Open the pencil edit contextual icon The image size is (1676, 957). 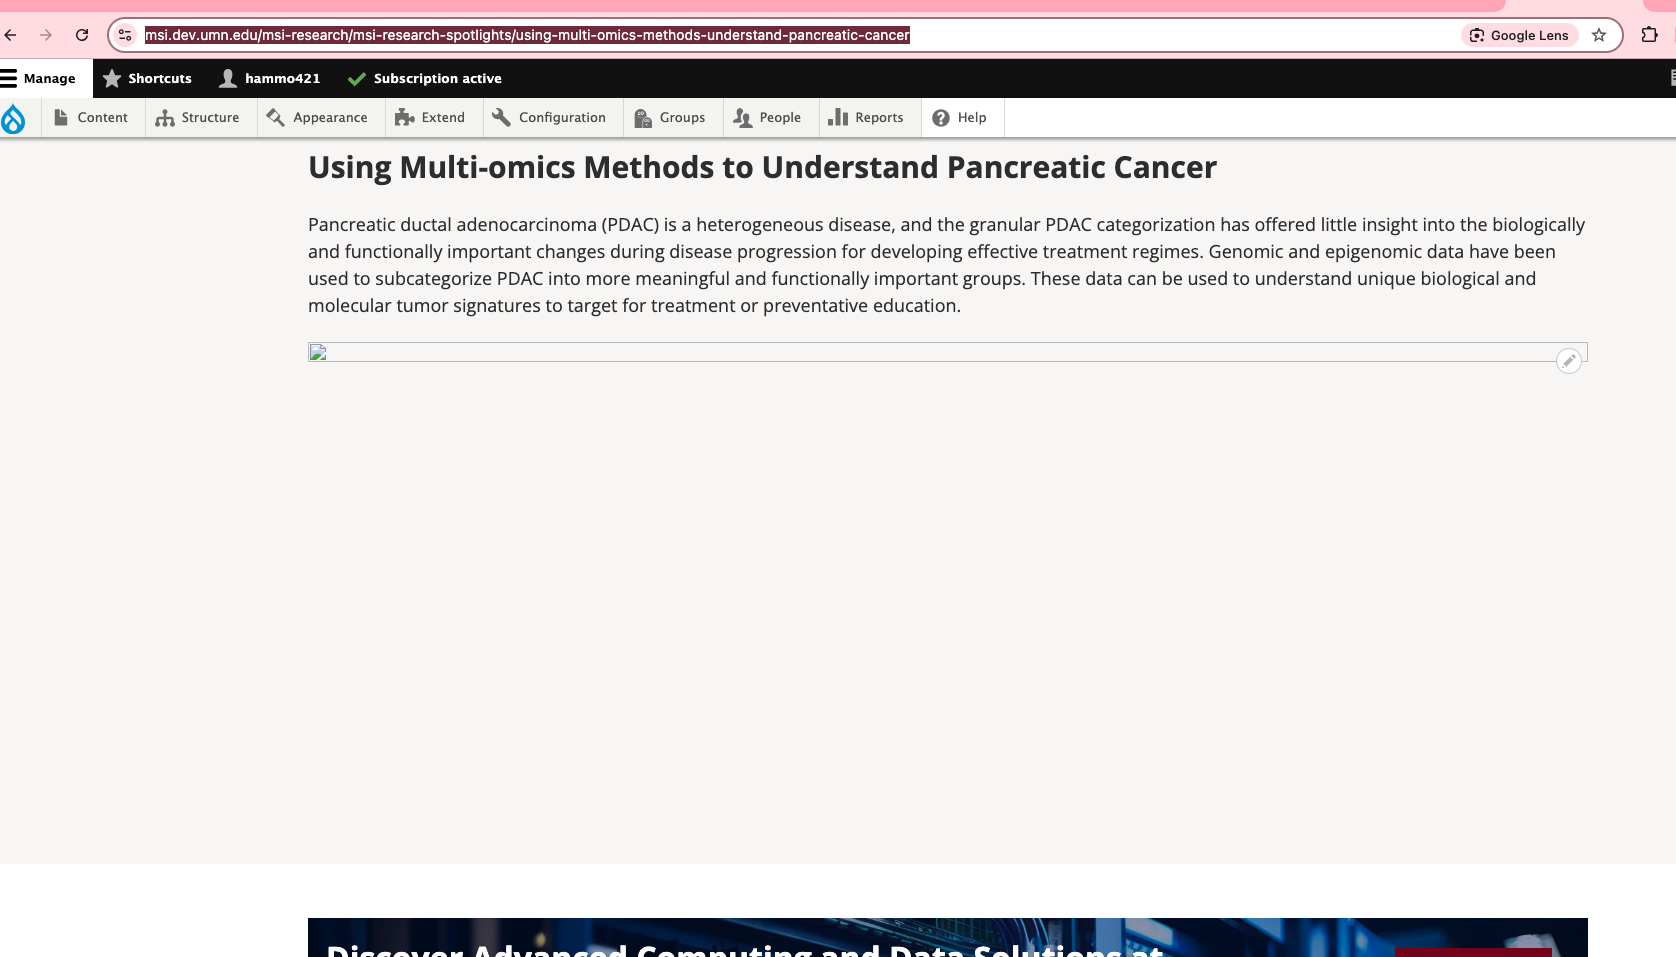(1568, 361)
